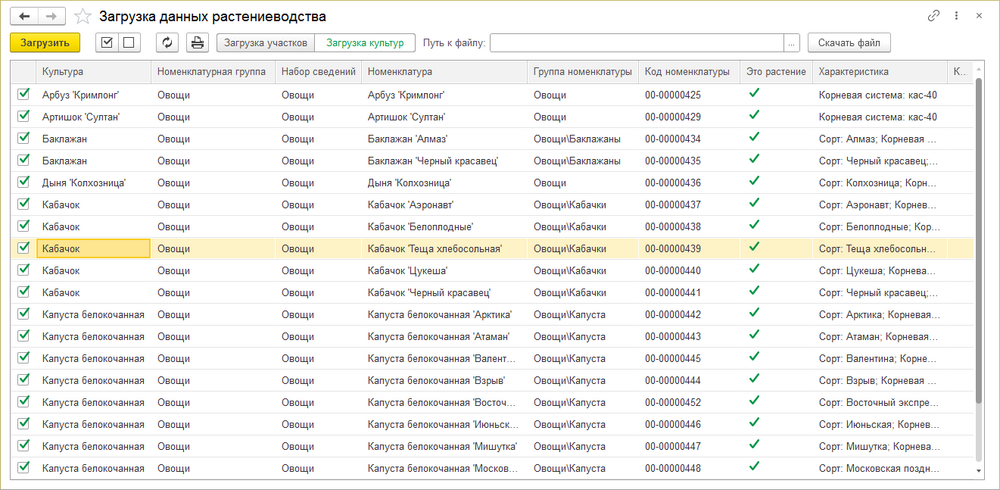Select cell Кабачок 'Черный красавец' in Номенклатура

coord(445,292)
